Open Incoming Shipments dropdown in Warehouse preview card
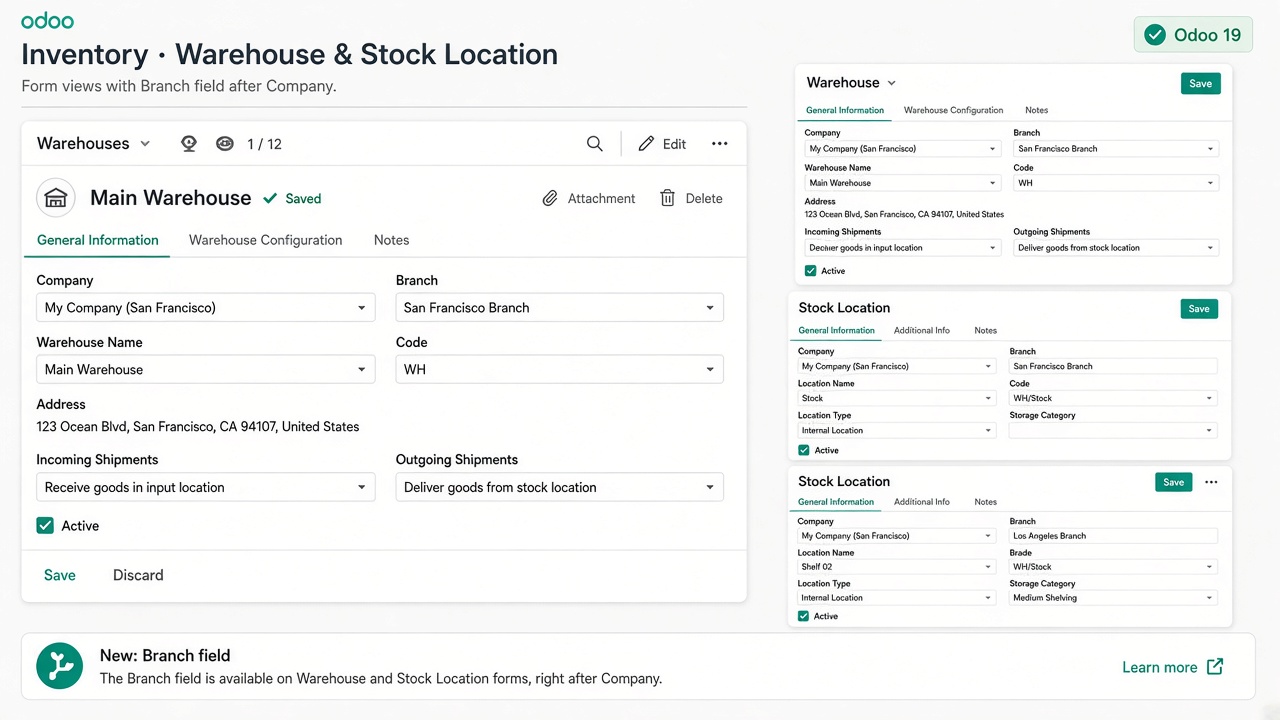This screenshot has width=1280, height=720. tap(903, 248)
